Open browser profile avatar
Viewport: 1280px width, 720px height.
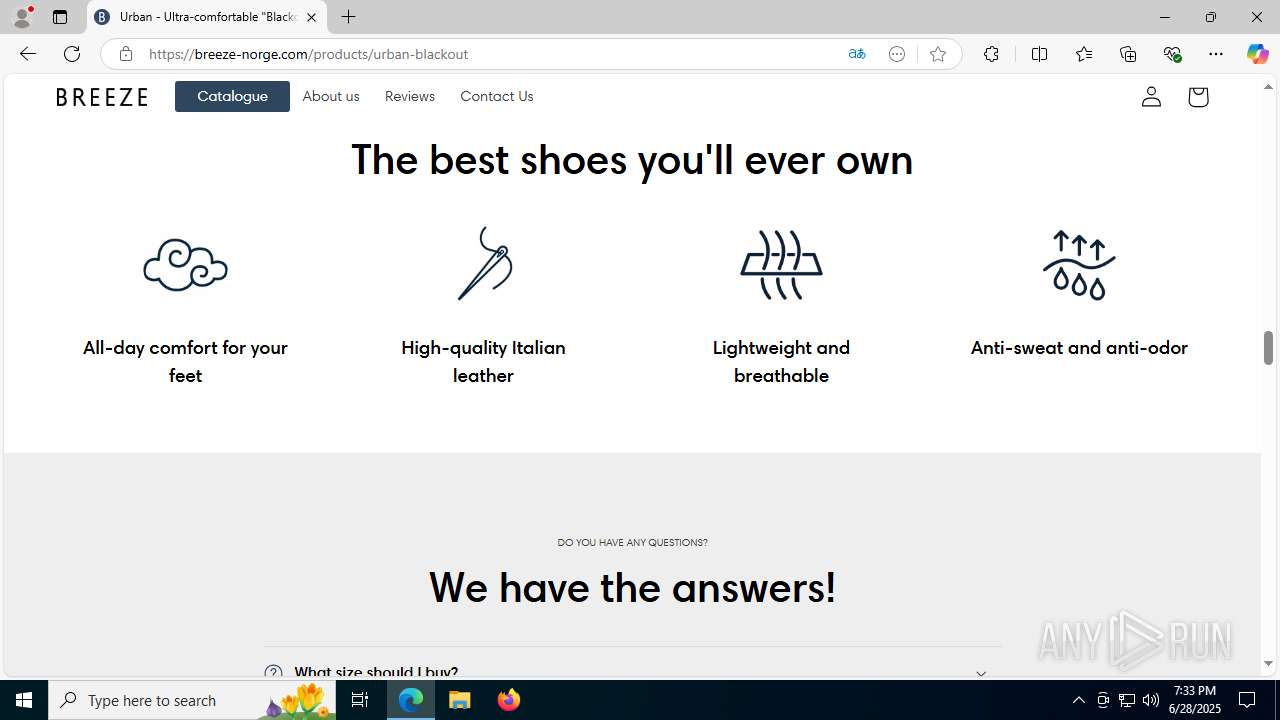pyautogui.click(x=22, y=17)
